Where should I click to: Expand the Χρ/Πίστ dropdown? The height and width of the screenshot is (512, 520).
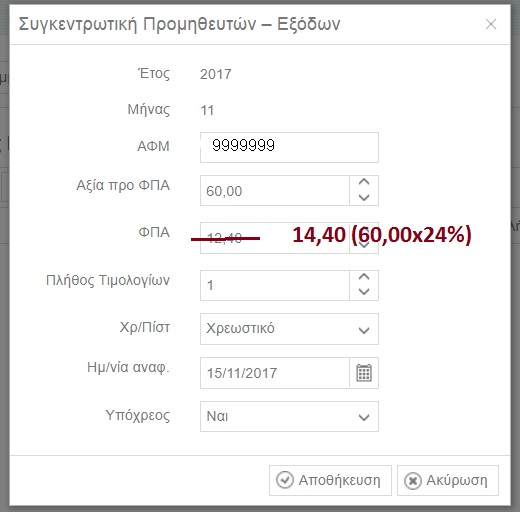(x=364, y=330)
